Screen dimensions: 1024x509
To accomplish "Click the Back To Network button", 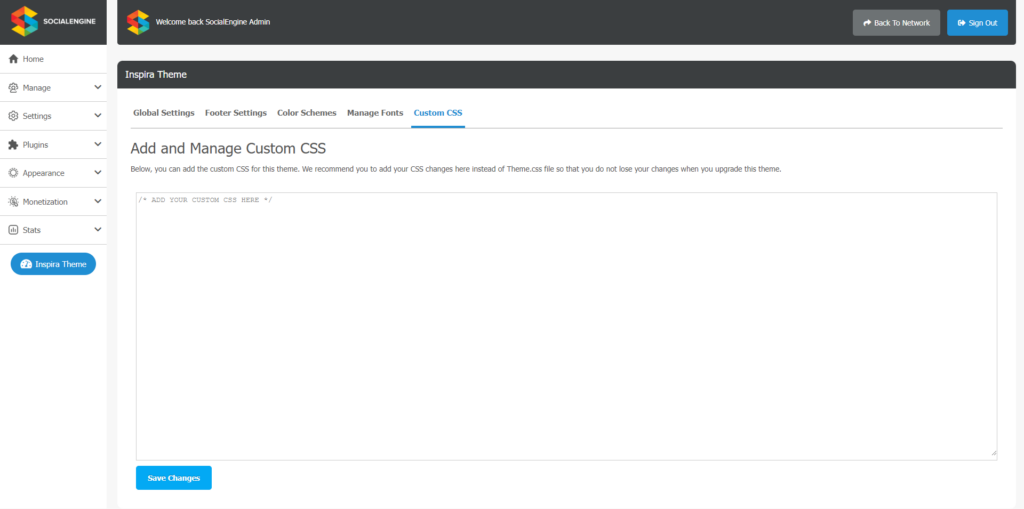I will point(896,23).
